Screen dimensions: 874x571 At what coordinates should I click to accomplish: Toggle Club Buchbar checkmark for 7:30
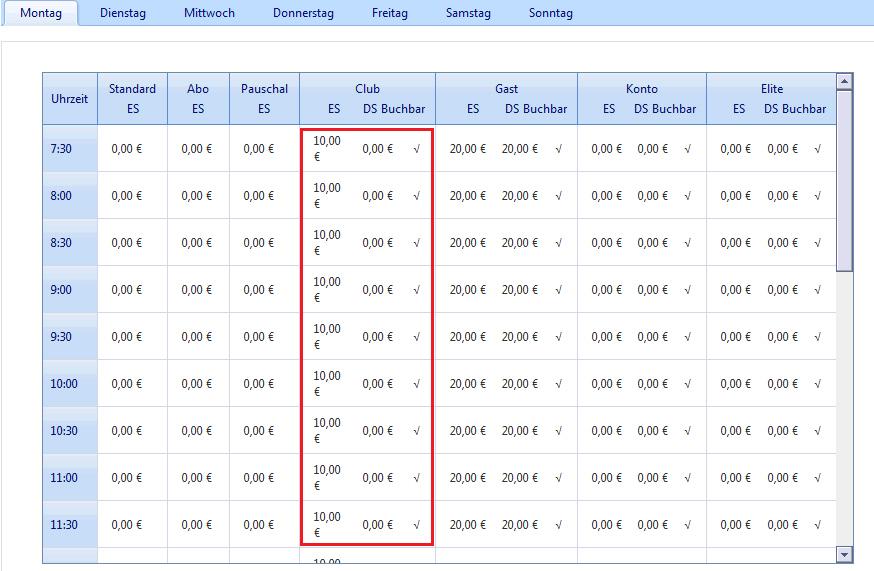pyautogui.click(x=416, y=149)
